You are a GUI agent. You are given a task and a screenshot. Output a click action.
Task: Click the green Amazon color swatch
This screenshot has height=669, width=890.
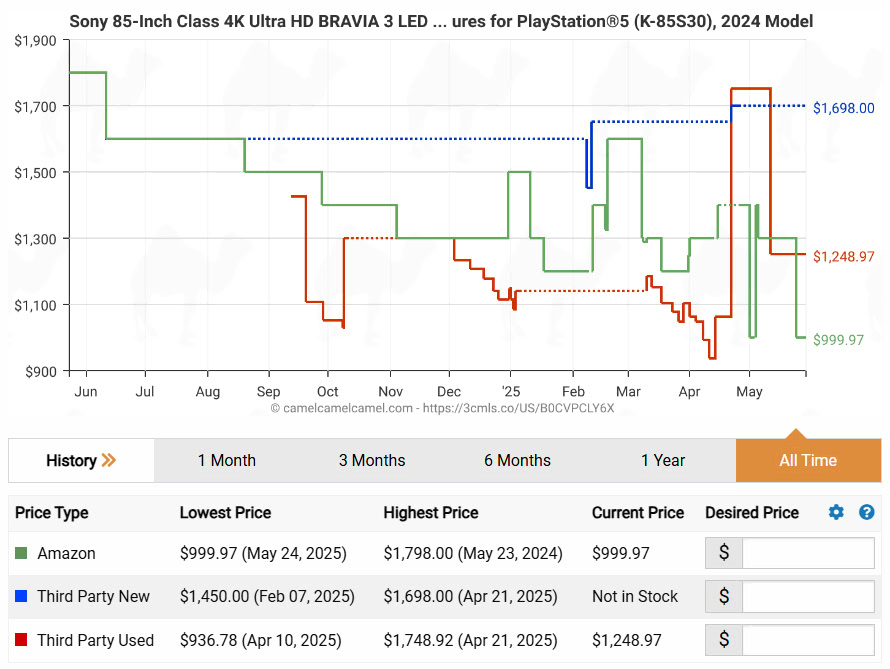[x=21, y=553]
